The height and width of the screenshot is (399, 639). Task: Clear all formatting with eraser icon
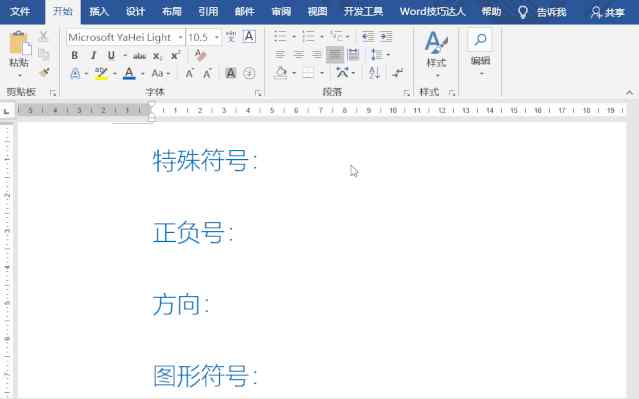[x=200, y=55]
